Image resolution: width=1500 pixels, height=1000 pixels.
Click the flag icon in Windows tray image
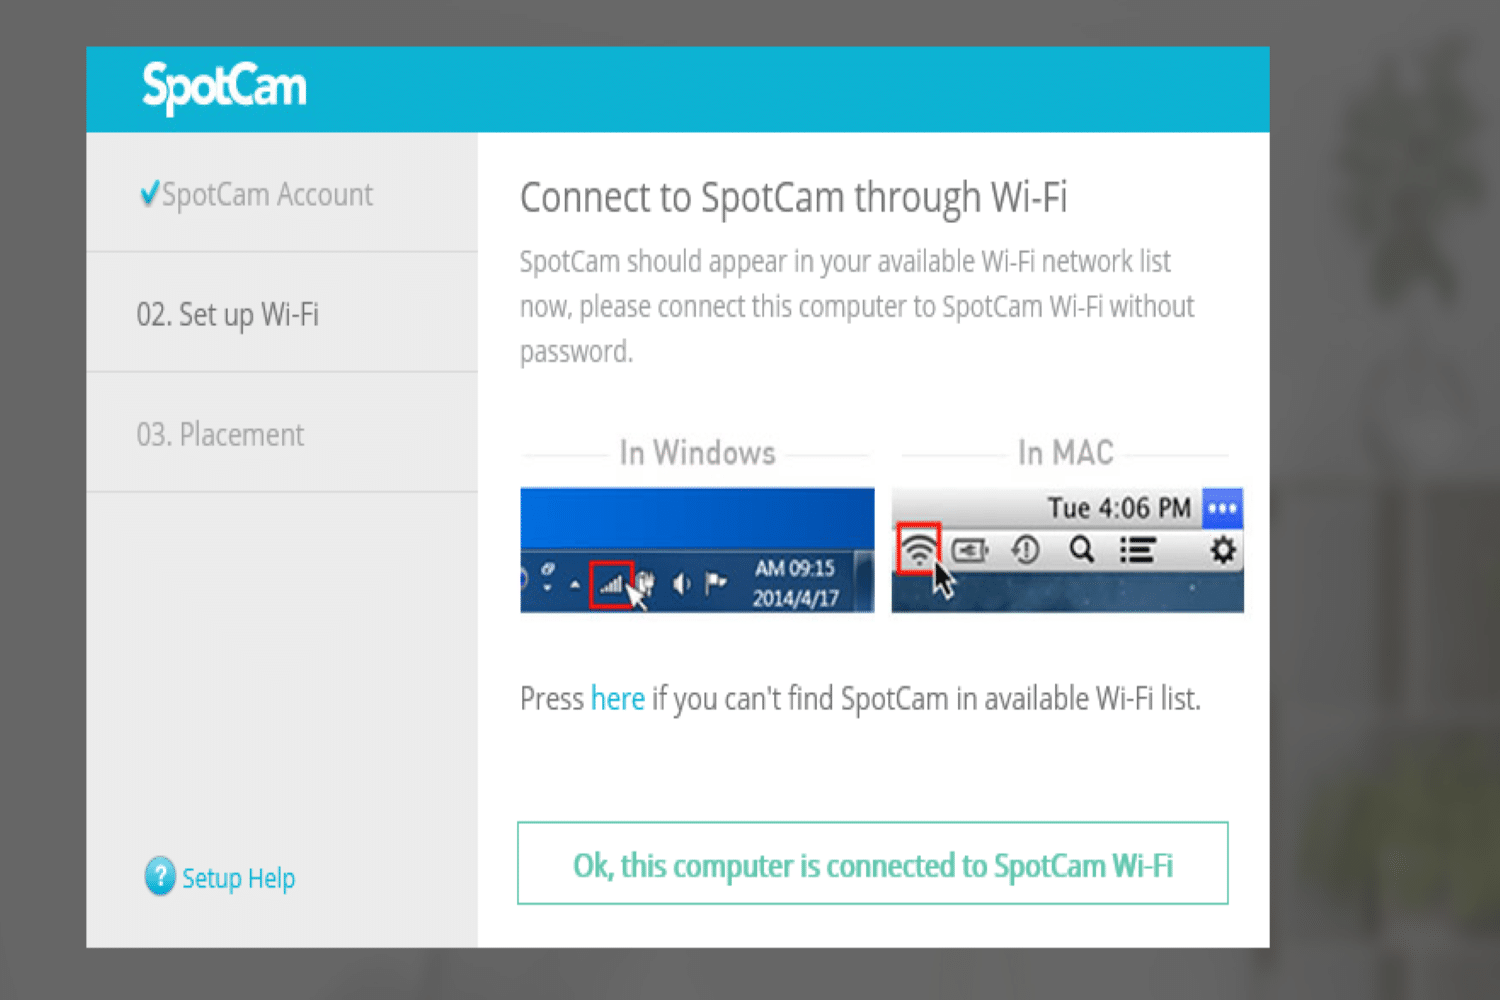(x=715, y=582)
